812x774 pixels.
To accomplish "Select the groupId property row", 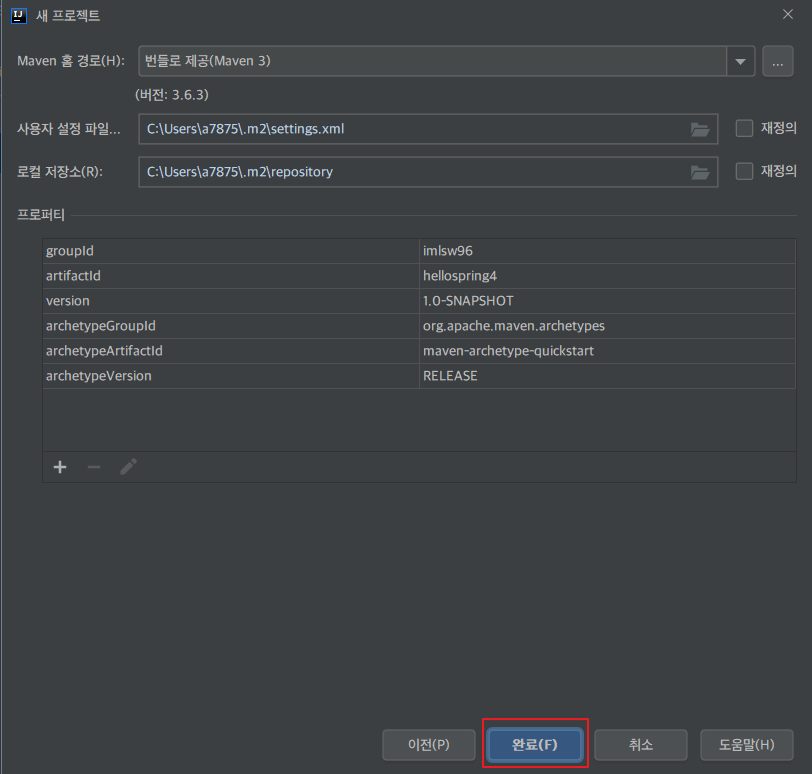I will tap(419, 251).
